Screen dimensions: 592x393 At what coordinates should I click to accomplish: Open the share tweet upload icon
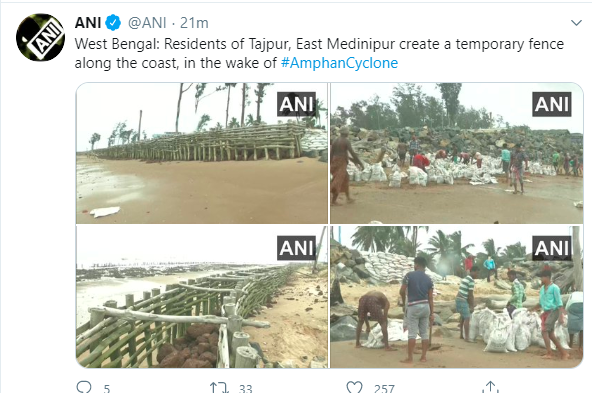(490, 387)
